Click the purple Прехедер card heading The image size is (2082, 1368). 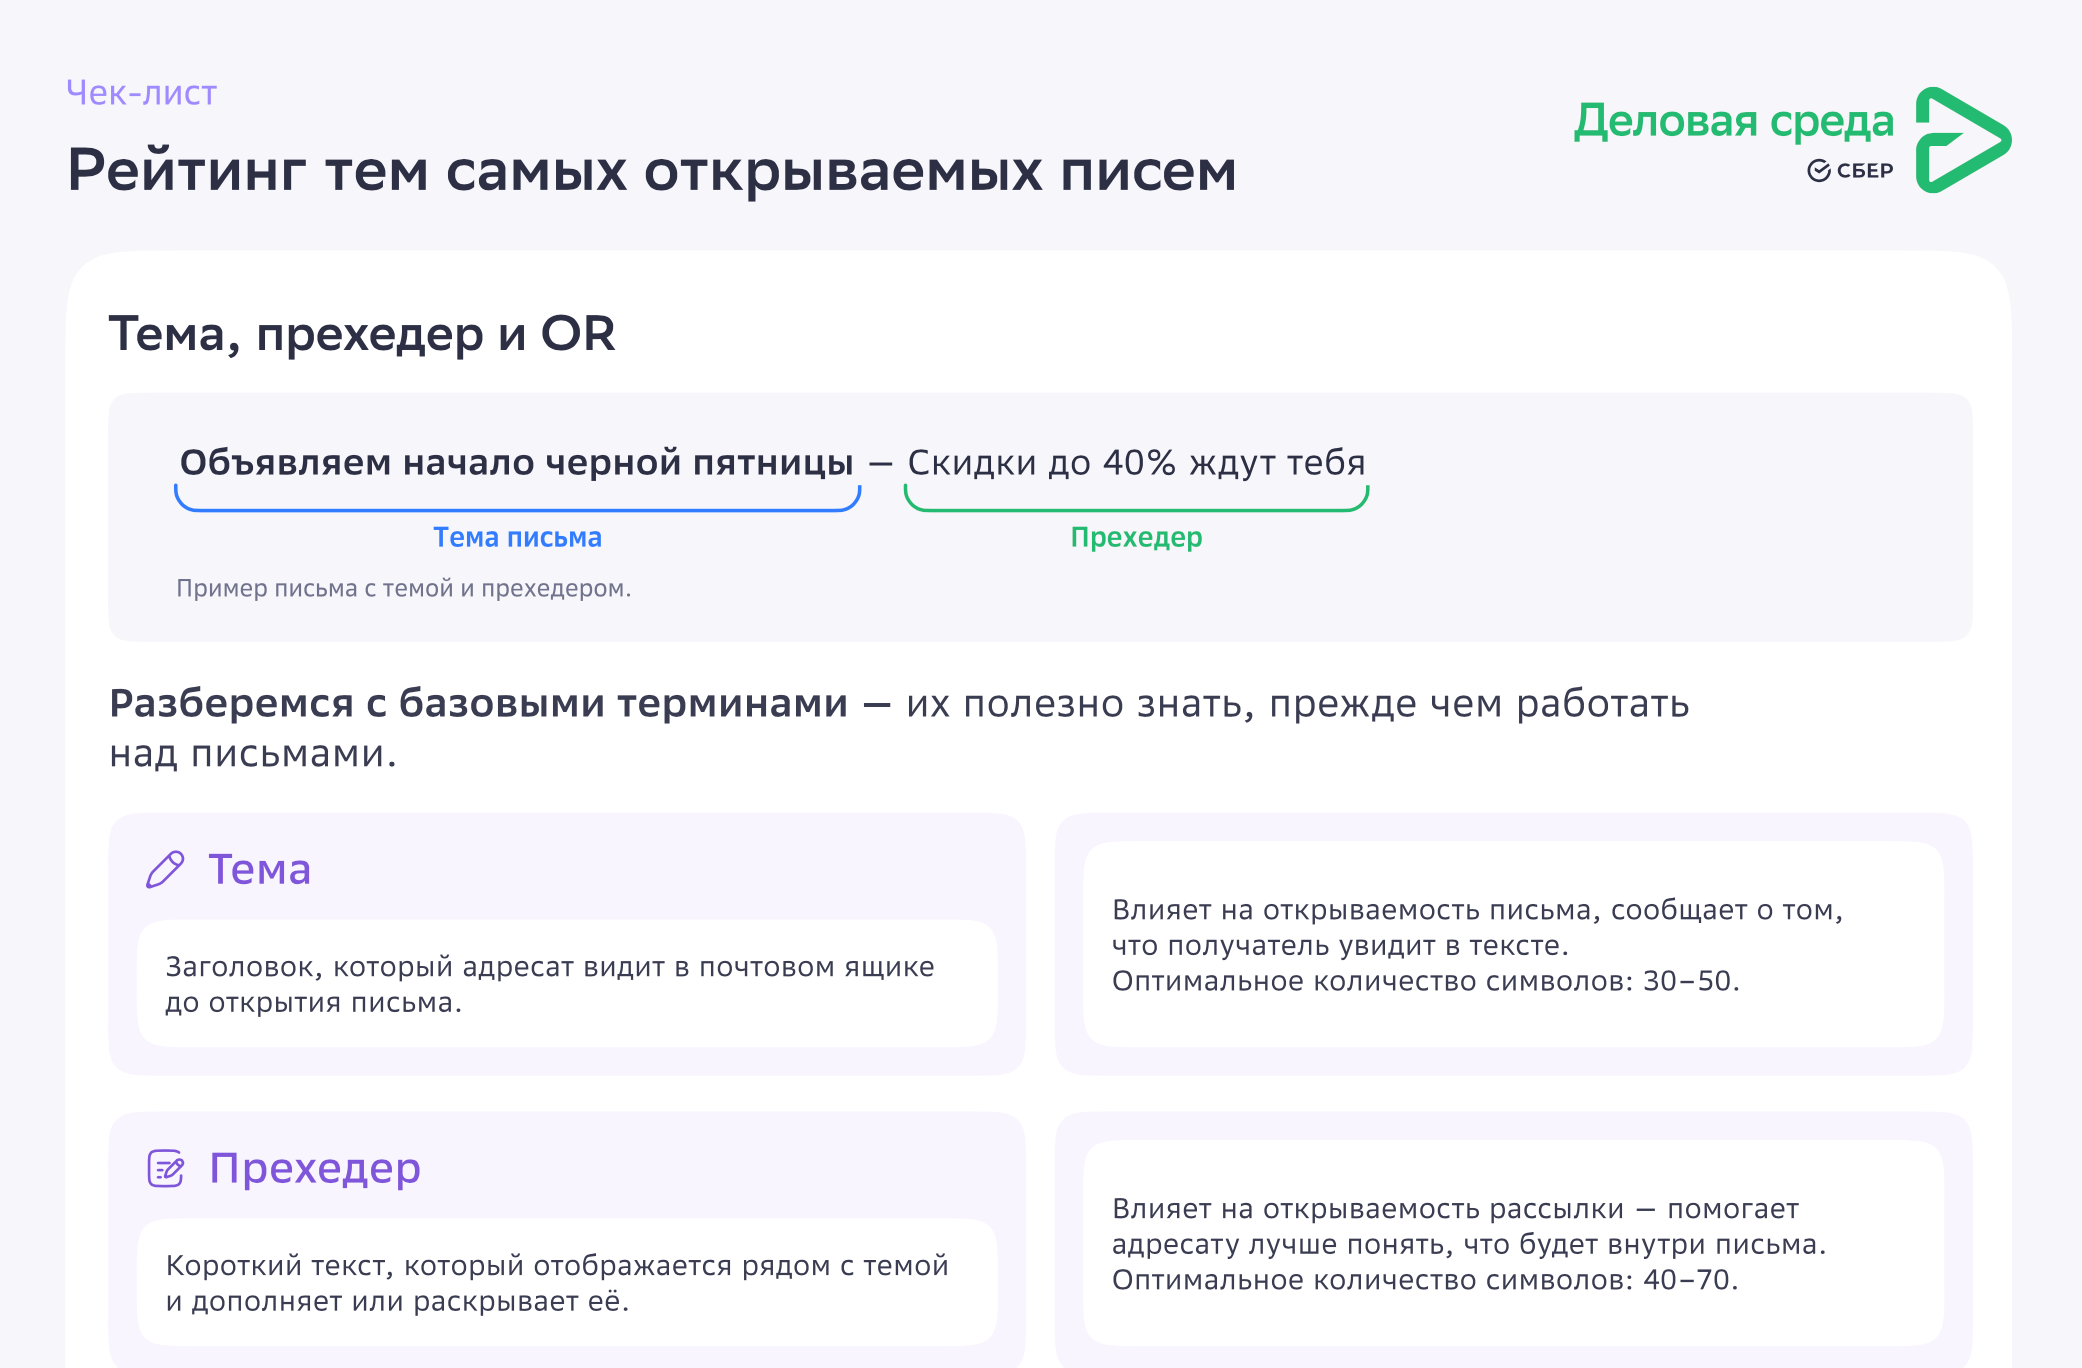pos(315,1168)
